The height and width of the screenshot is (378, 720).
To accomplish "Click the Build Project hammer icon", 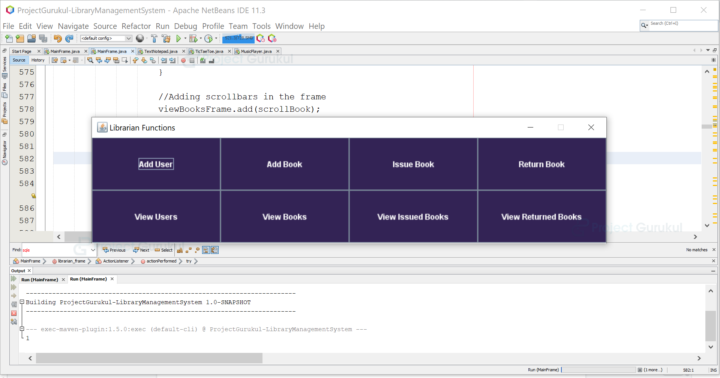I will 154,39.
